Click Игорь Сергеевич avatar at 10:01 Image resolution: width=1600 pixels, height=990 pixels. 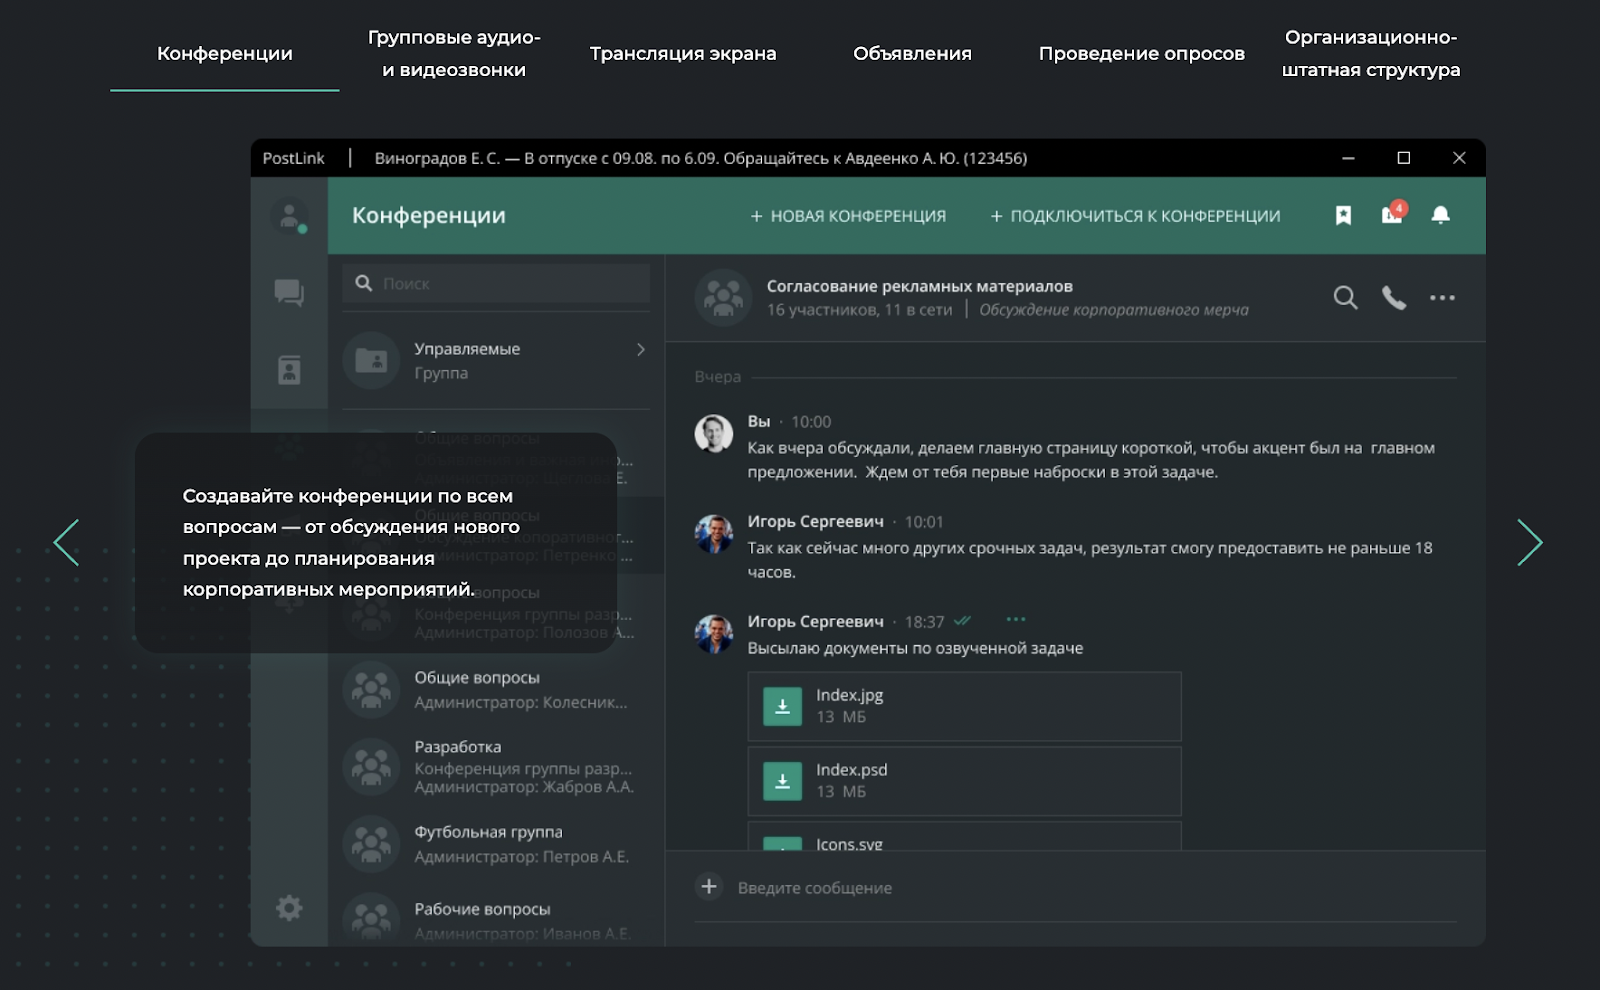coord(714,535)
